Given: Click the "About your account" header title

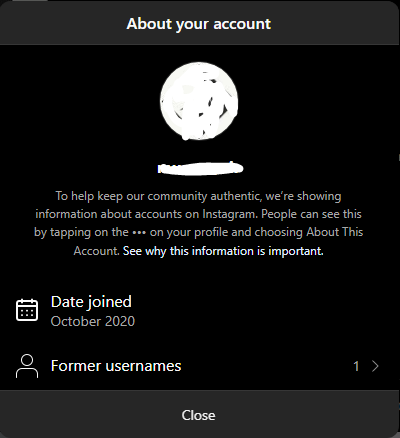Looking at the screenshot, I should (199, 24).
